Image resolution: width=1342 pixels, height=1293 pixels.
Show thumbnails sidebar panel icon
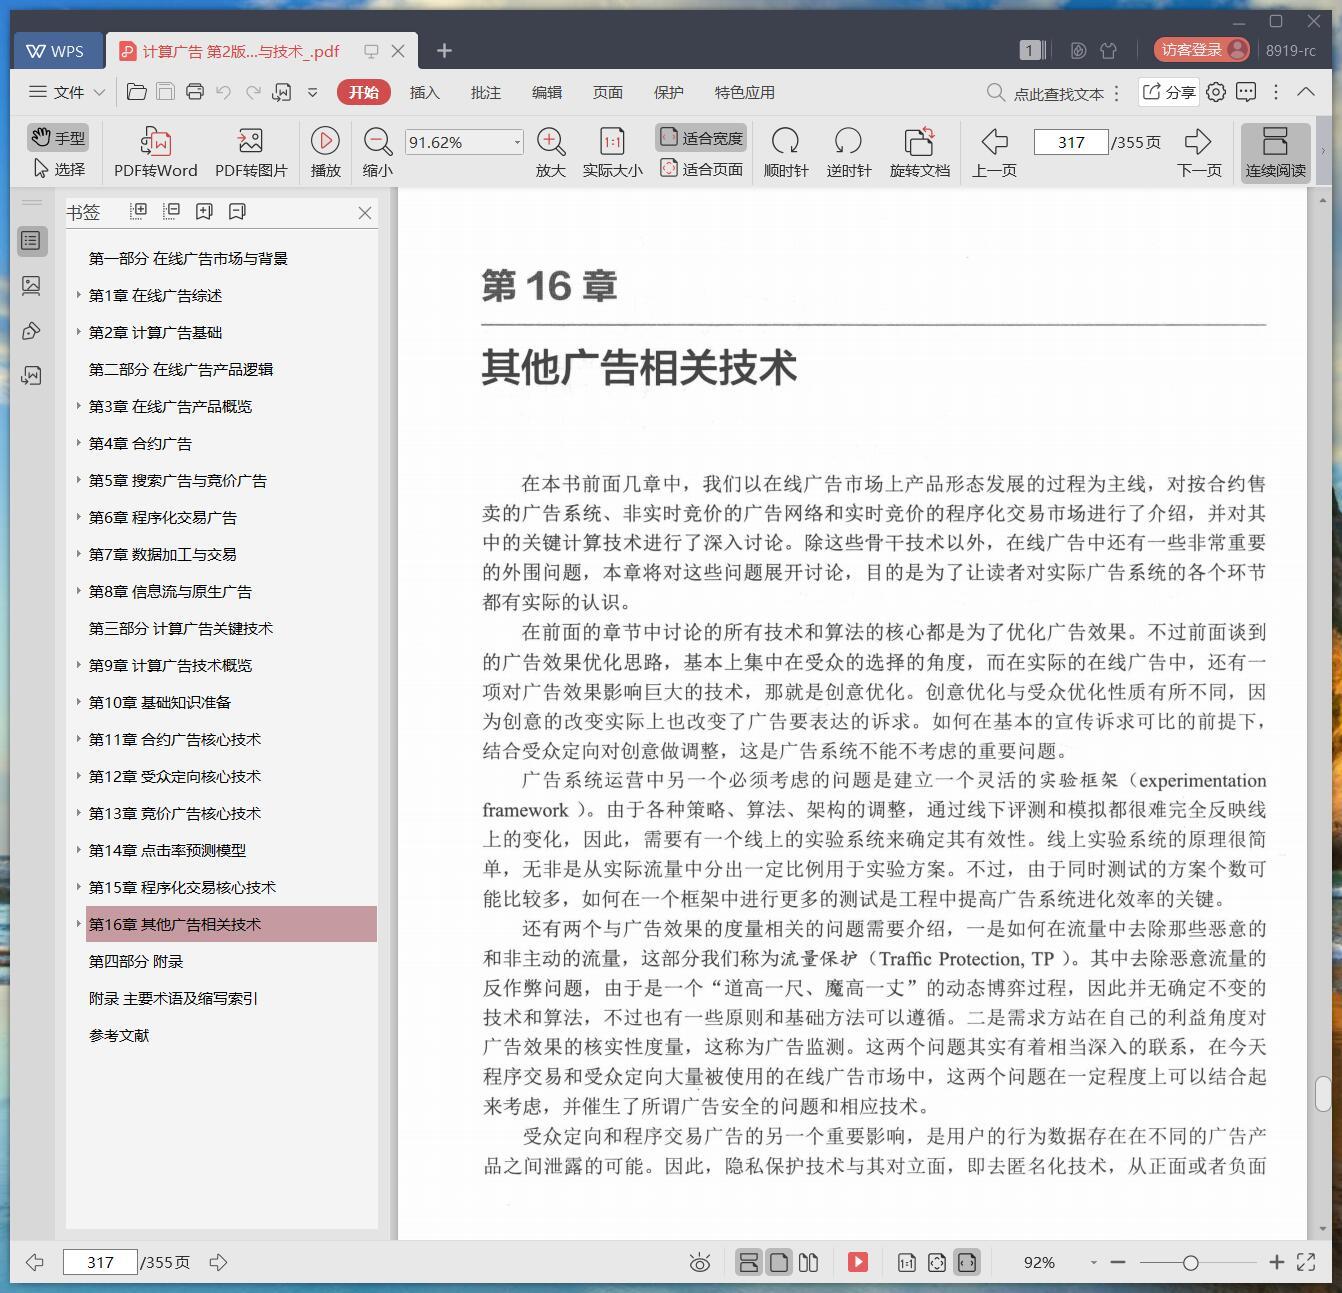(31, 286)
